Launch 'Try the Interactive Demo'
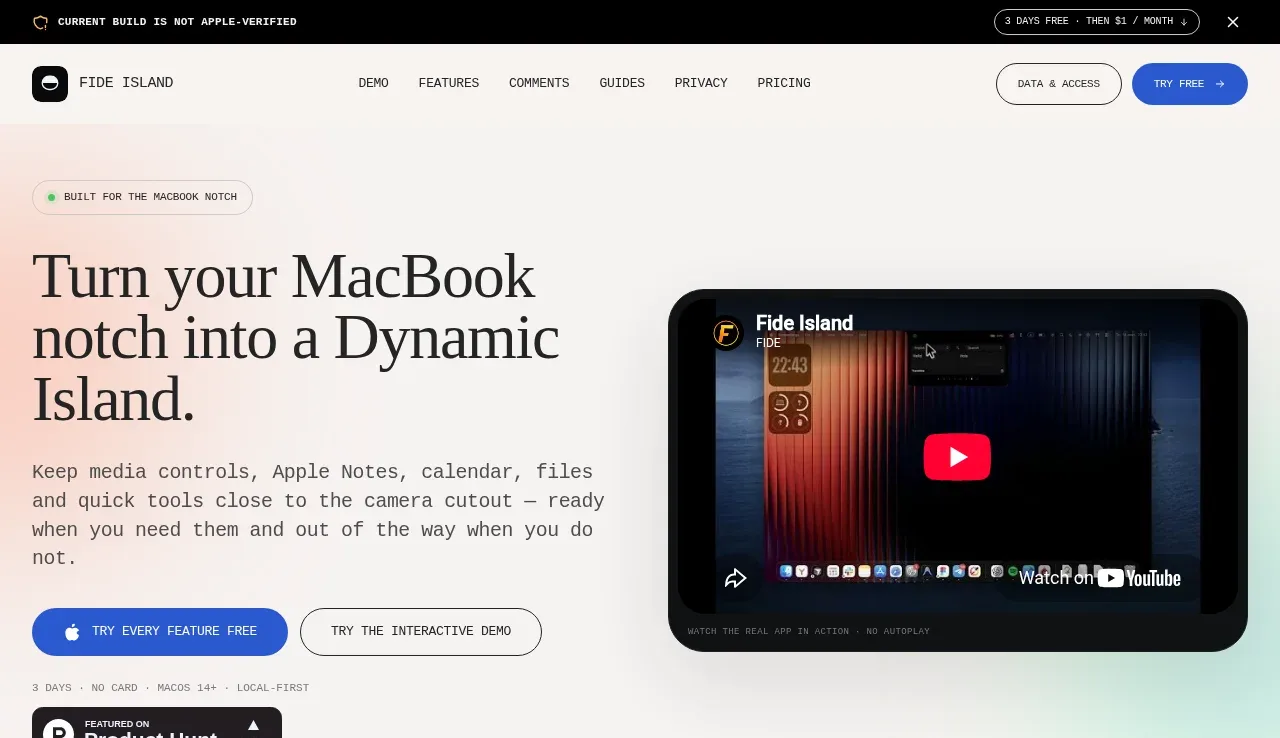The image size is (1280, 738). point(421,632)
